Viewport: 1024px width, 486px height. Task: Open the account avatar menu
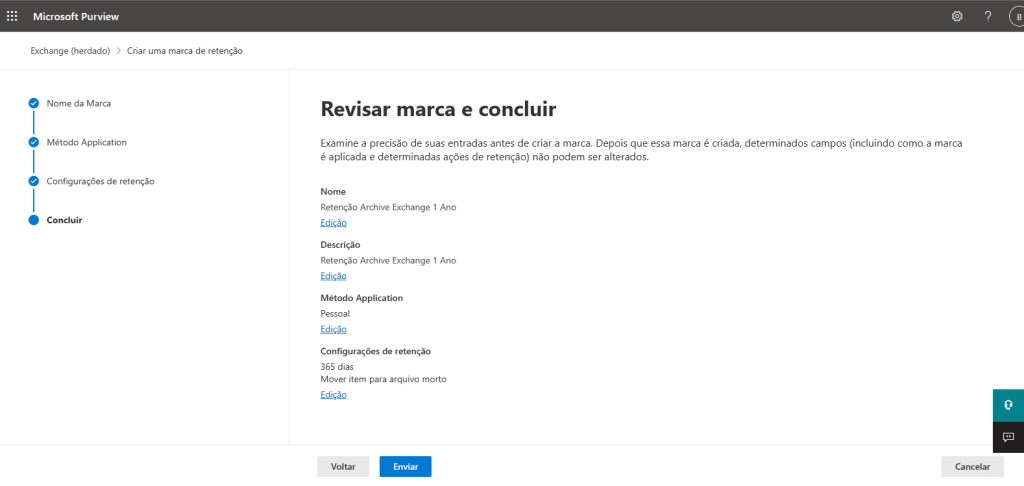pyautogui.click(x=1015, y=16)
